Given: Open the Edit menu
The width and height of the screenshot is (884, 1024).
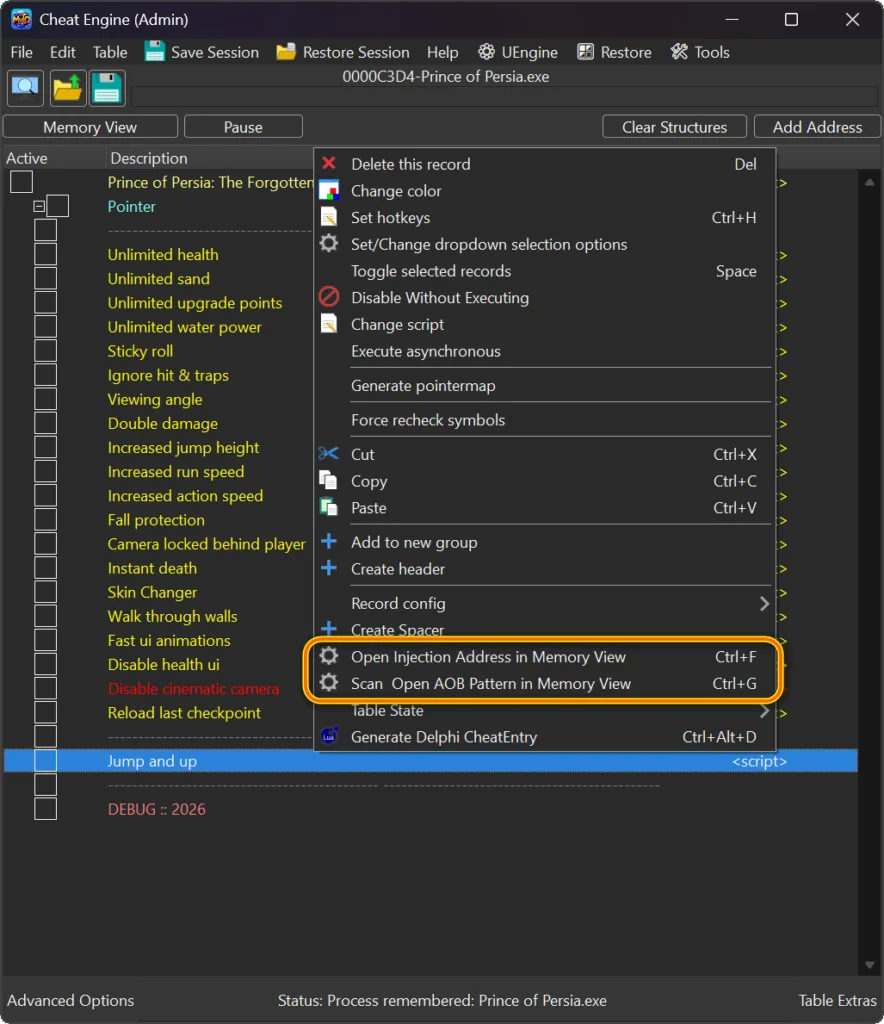Looking at the screenshot, I should [x=63, y=52].
